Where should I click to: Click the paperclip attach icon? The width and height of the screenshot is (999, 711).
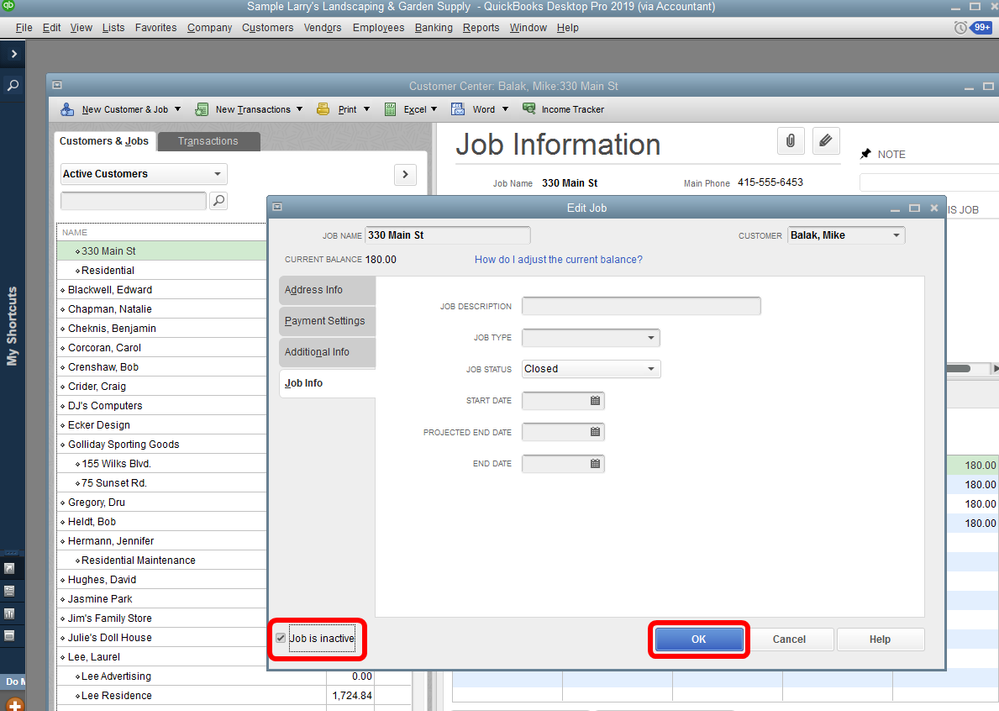point(790,141)
